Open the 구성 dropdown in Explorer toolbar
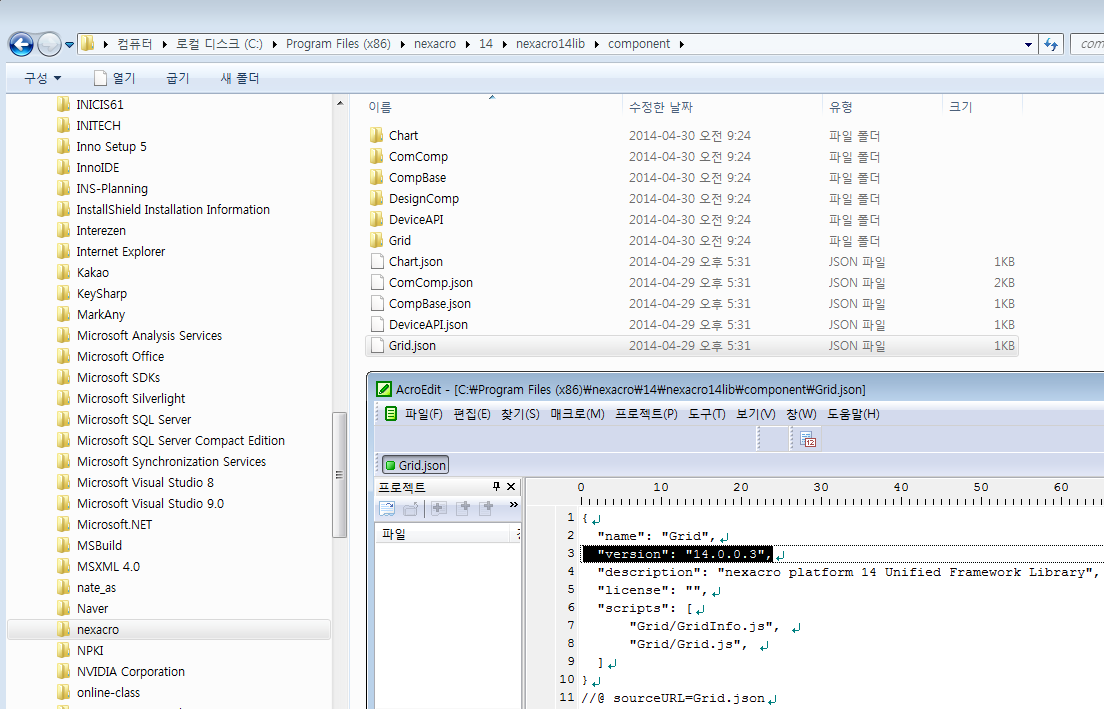Image resolution: width=1104 pixels, height=709 pixels. 42,78
